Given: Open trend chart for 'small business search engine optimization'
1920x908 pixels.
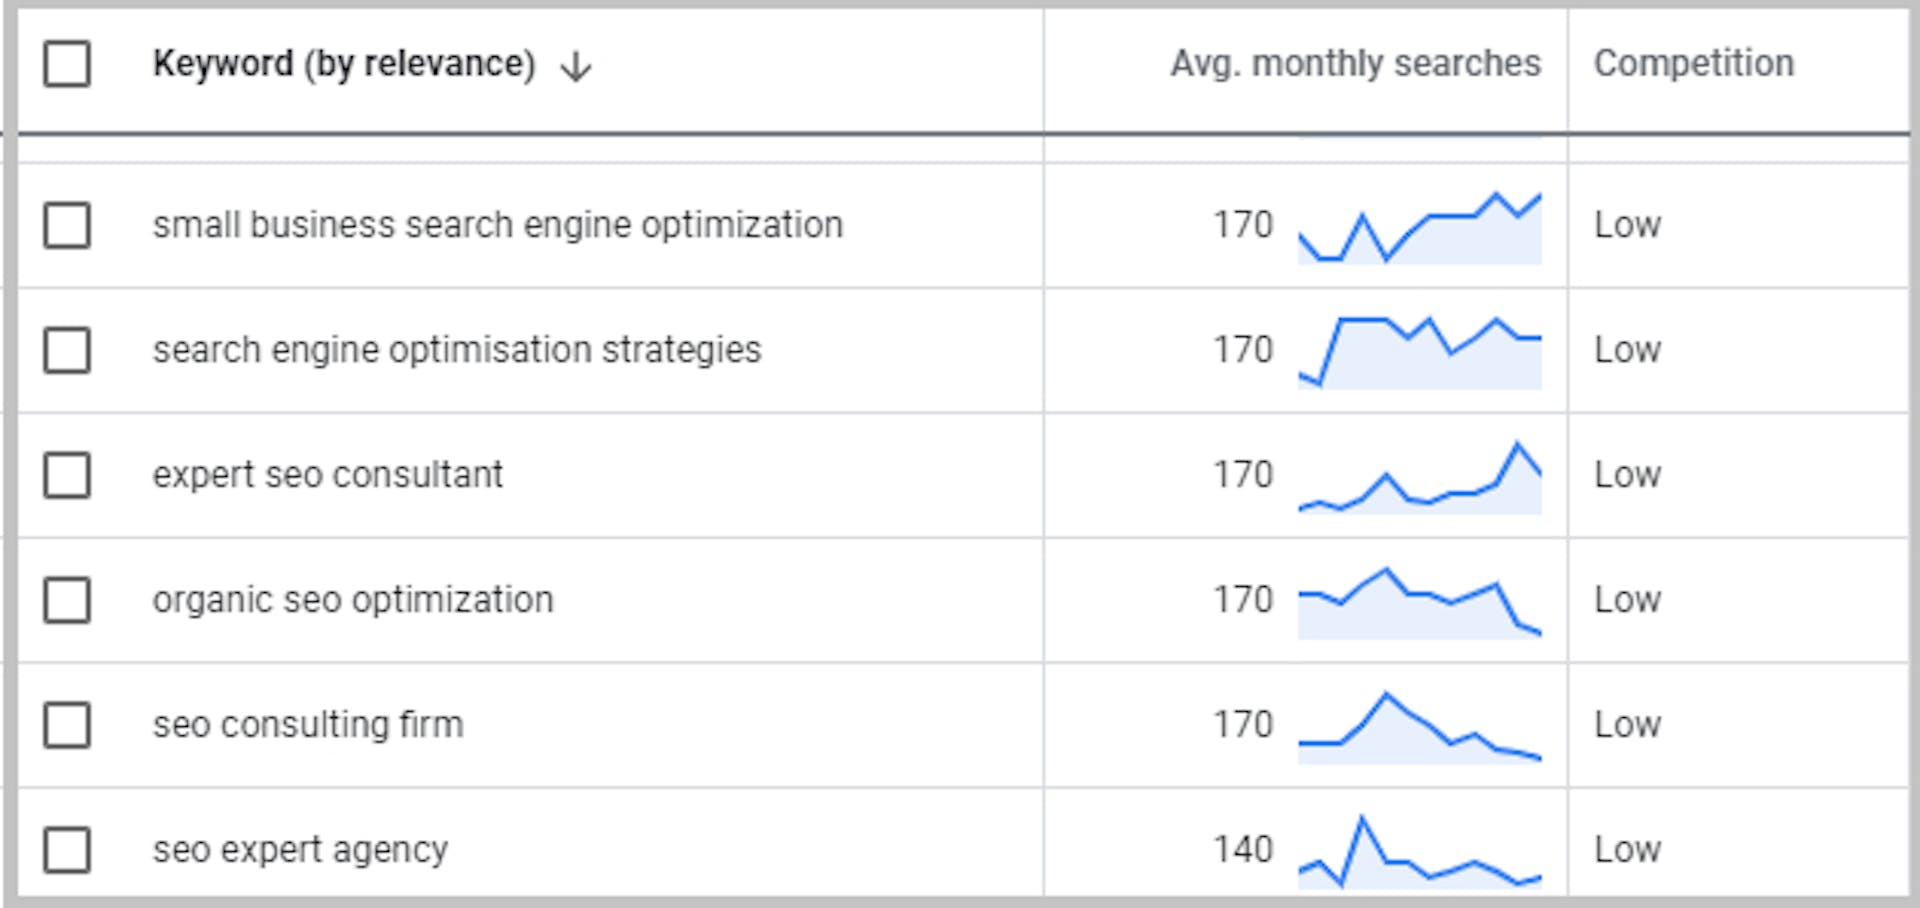Looking at the screenshot, I should click(1419, 228).
